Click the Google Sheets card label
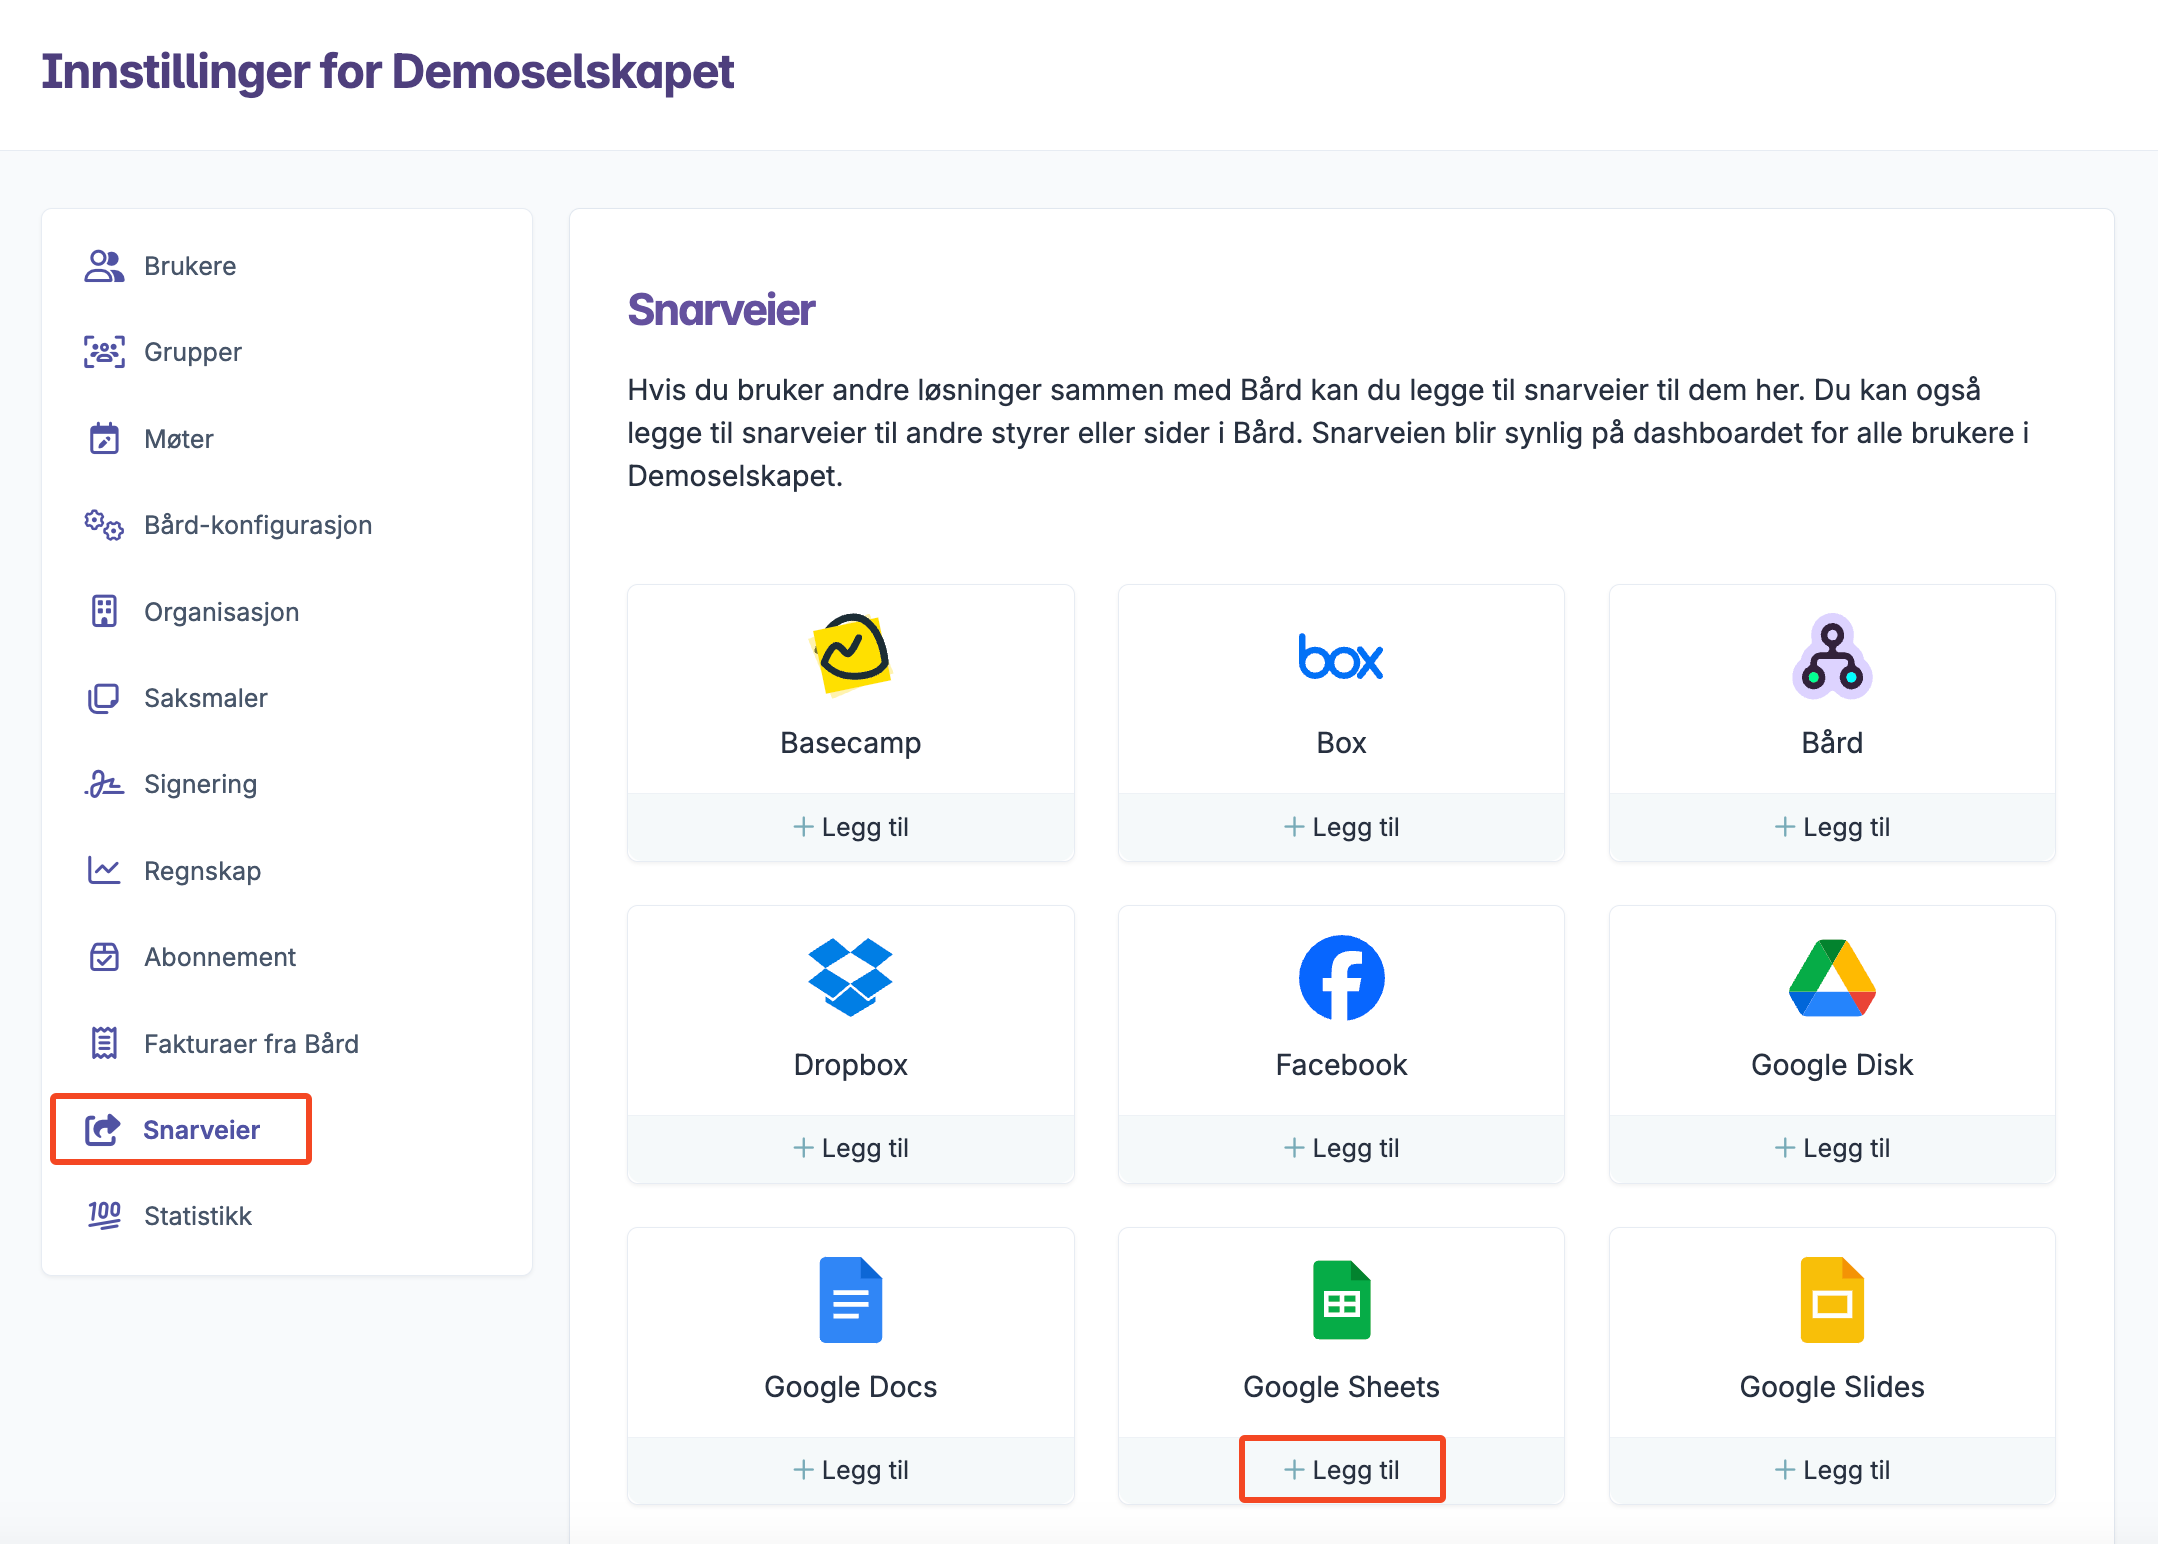Image resolution: width=2158 pixels, height=1544 pixels. 1341,1387
